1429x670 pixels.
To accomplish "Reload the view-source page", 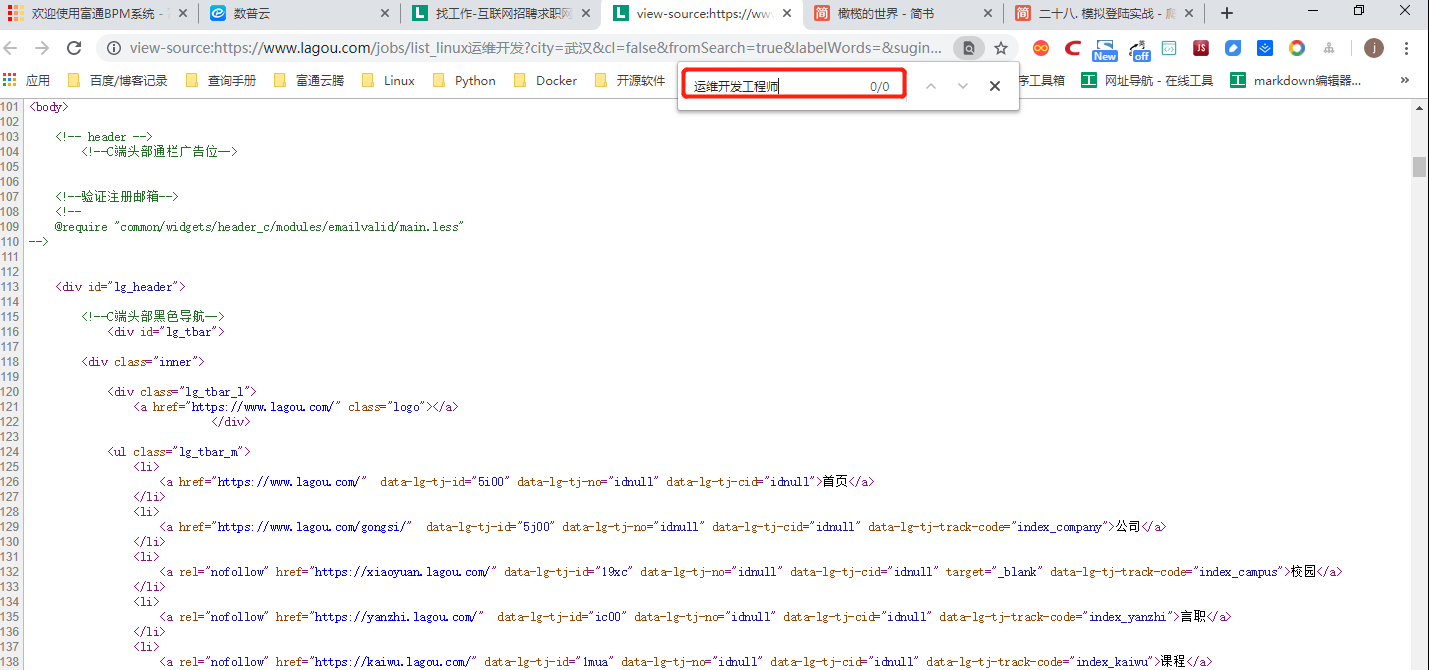I will pos(74,48).
